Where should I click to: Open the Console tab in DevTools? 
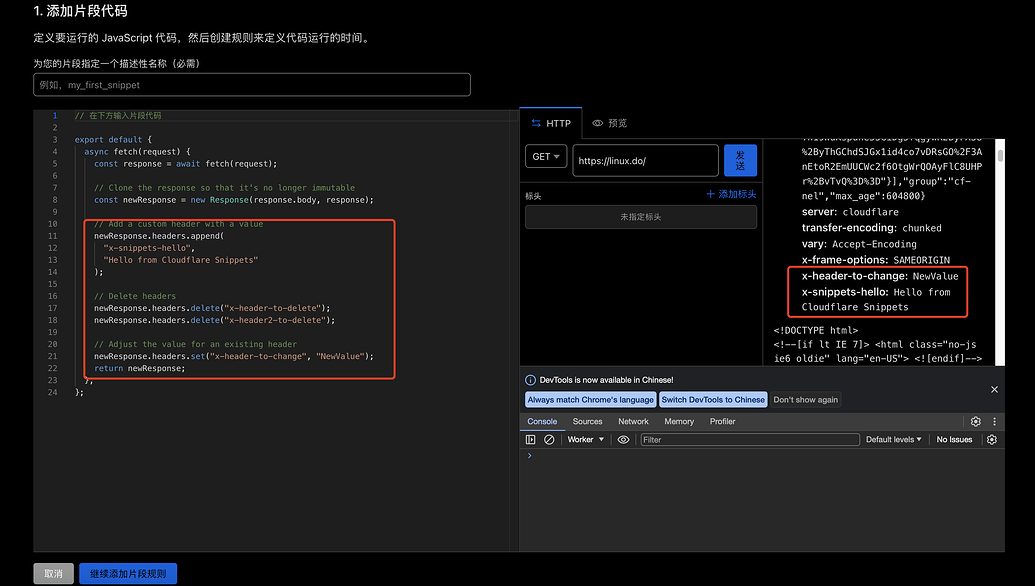542,421
